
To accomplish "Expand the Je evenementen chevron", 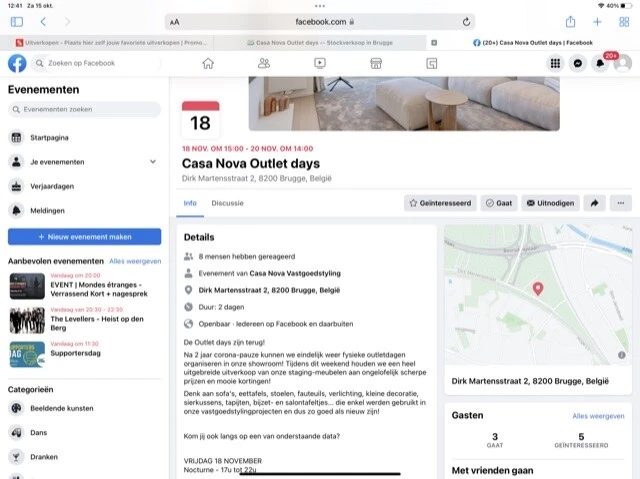I will tap(153, 162).
